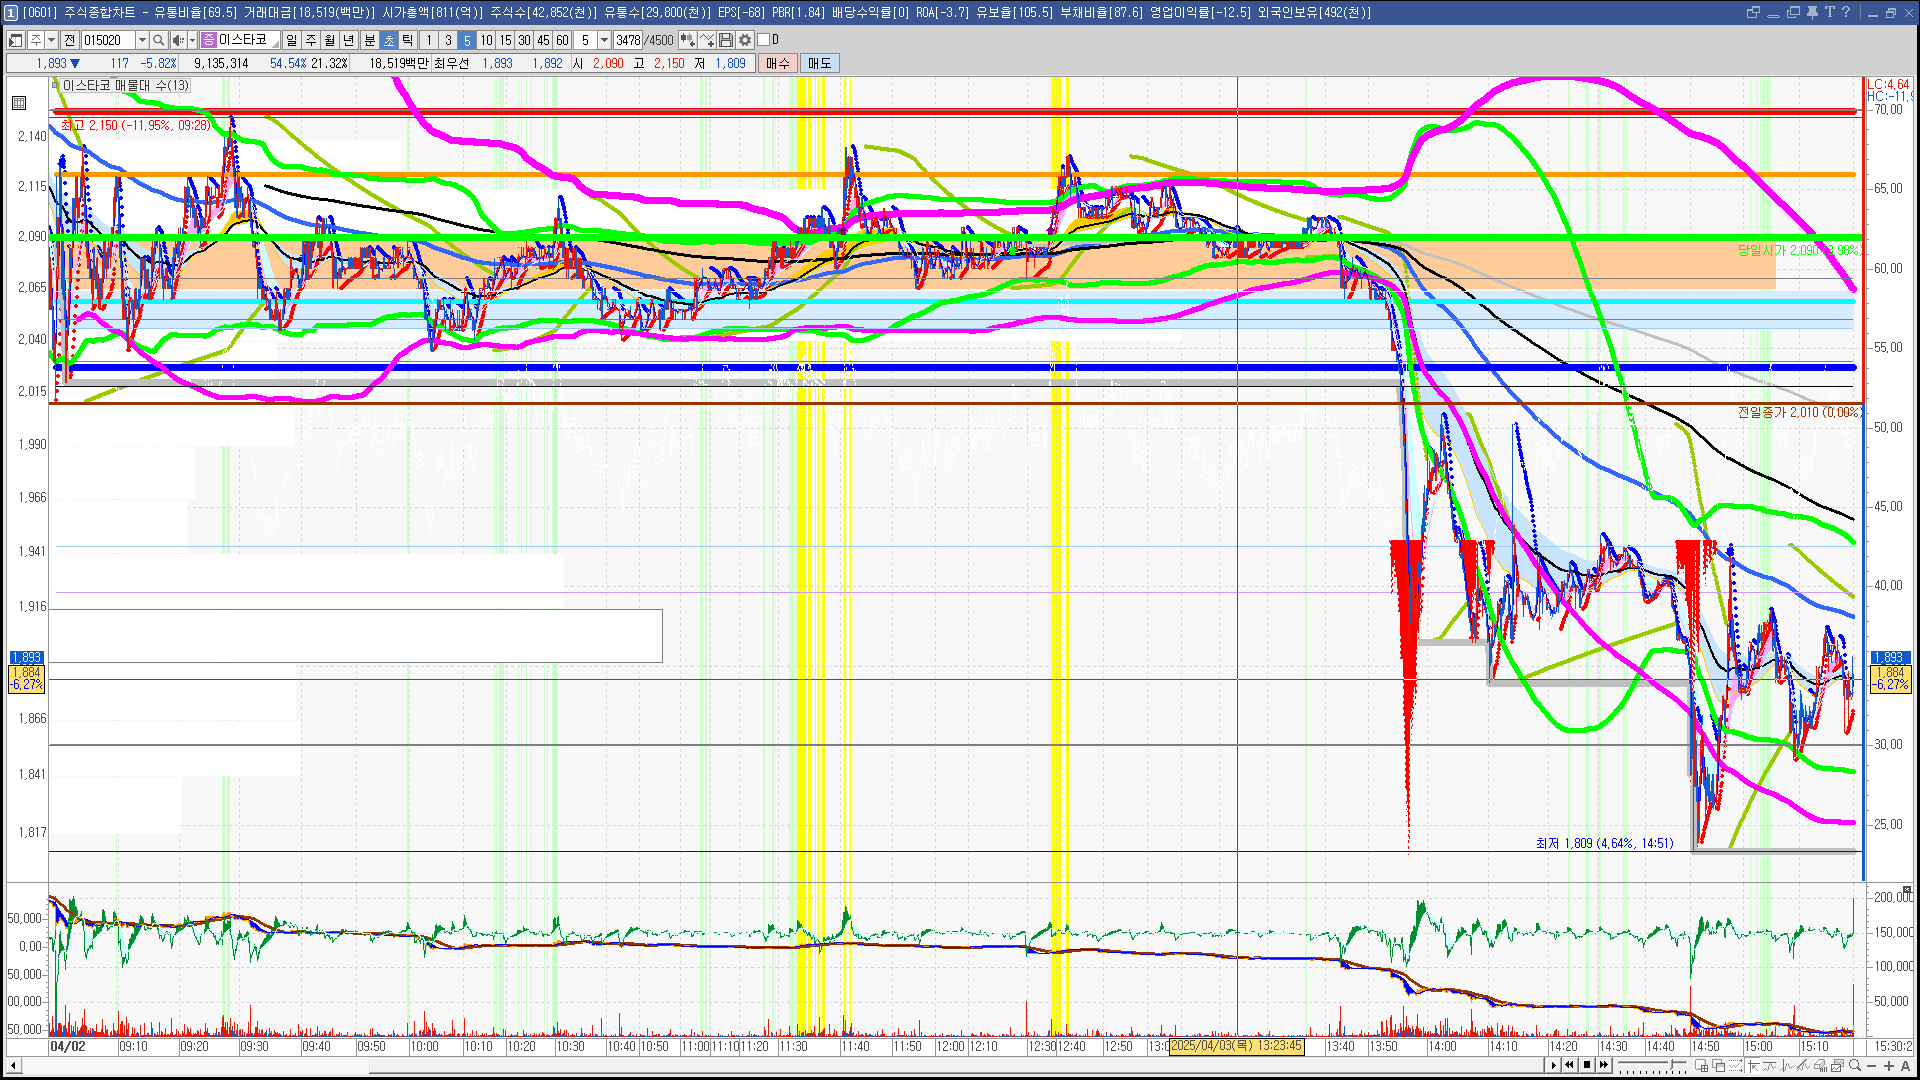Click the speaker sound icon

tap(177, 40)
